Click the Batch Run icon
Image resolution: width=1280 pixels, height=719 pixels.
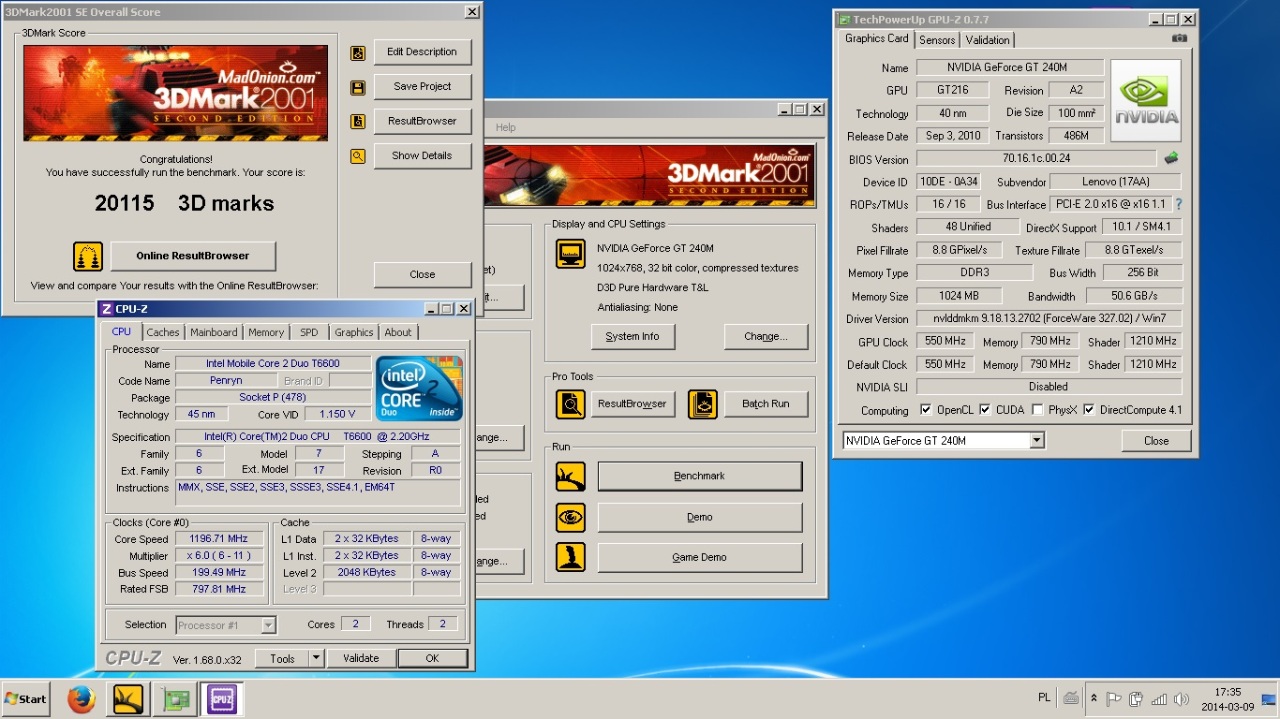(702, 404)
